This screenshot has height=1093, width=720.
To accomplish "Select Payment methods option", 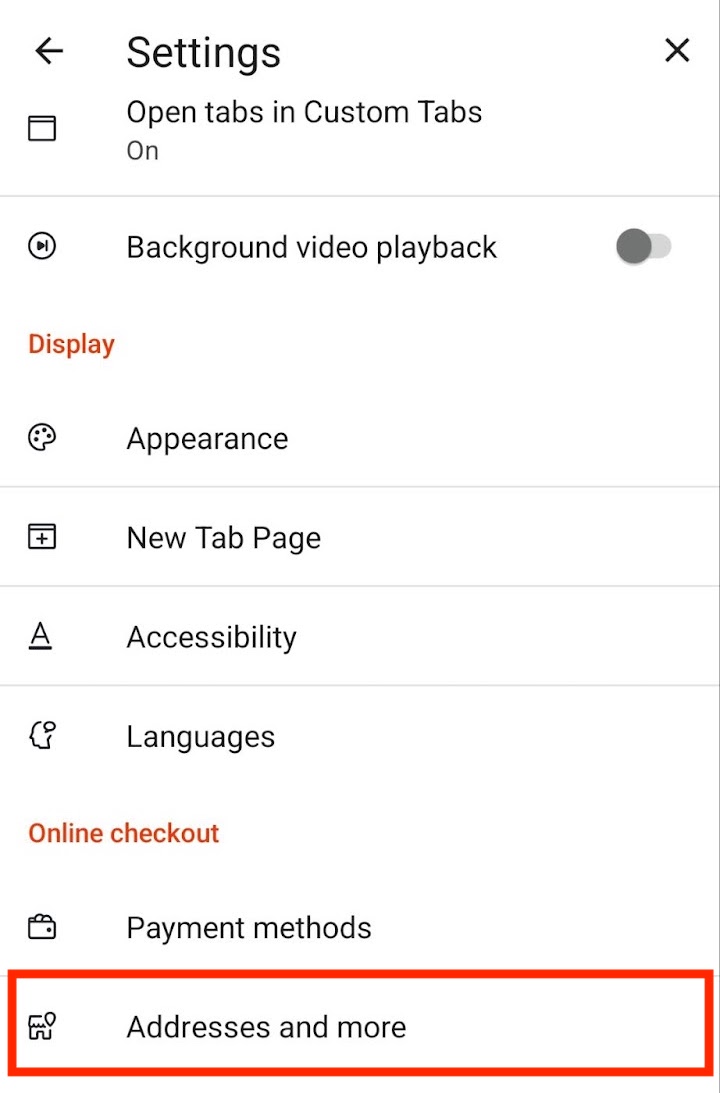I will [x=360, y=927].
